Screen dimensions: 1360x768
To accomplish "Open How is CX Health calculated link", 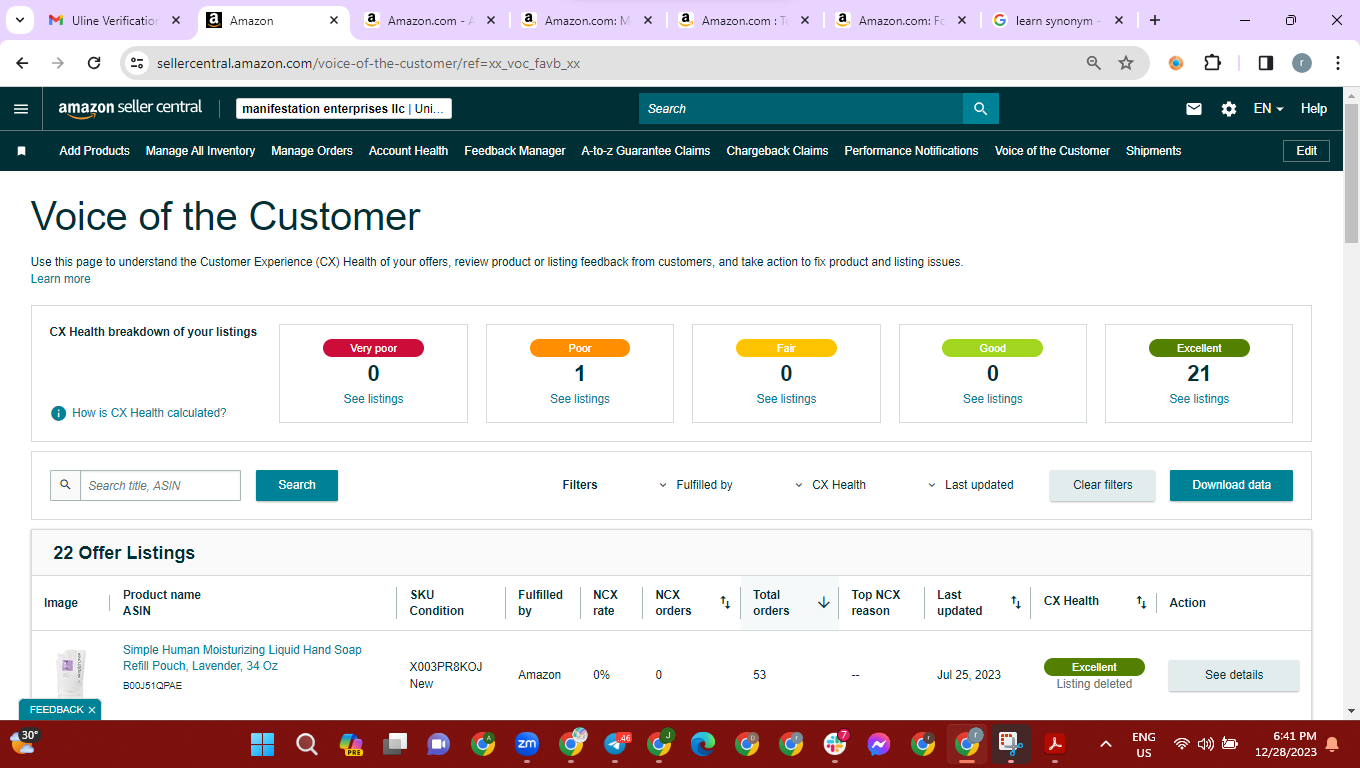I will pos(149,413).
